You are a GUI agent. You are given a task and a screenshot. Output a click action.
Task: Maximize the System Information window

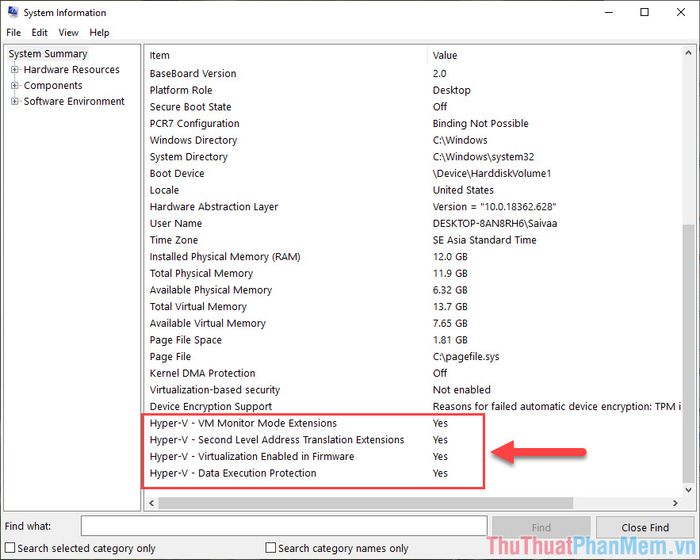point(644,12)
